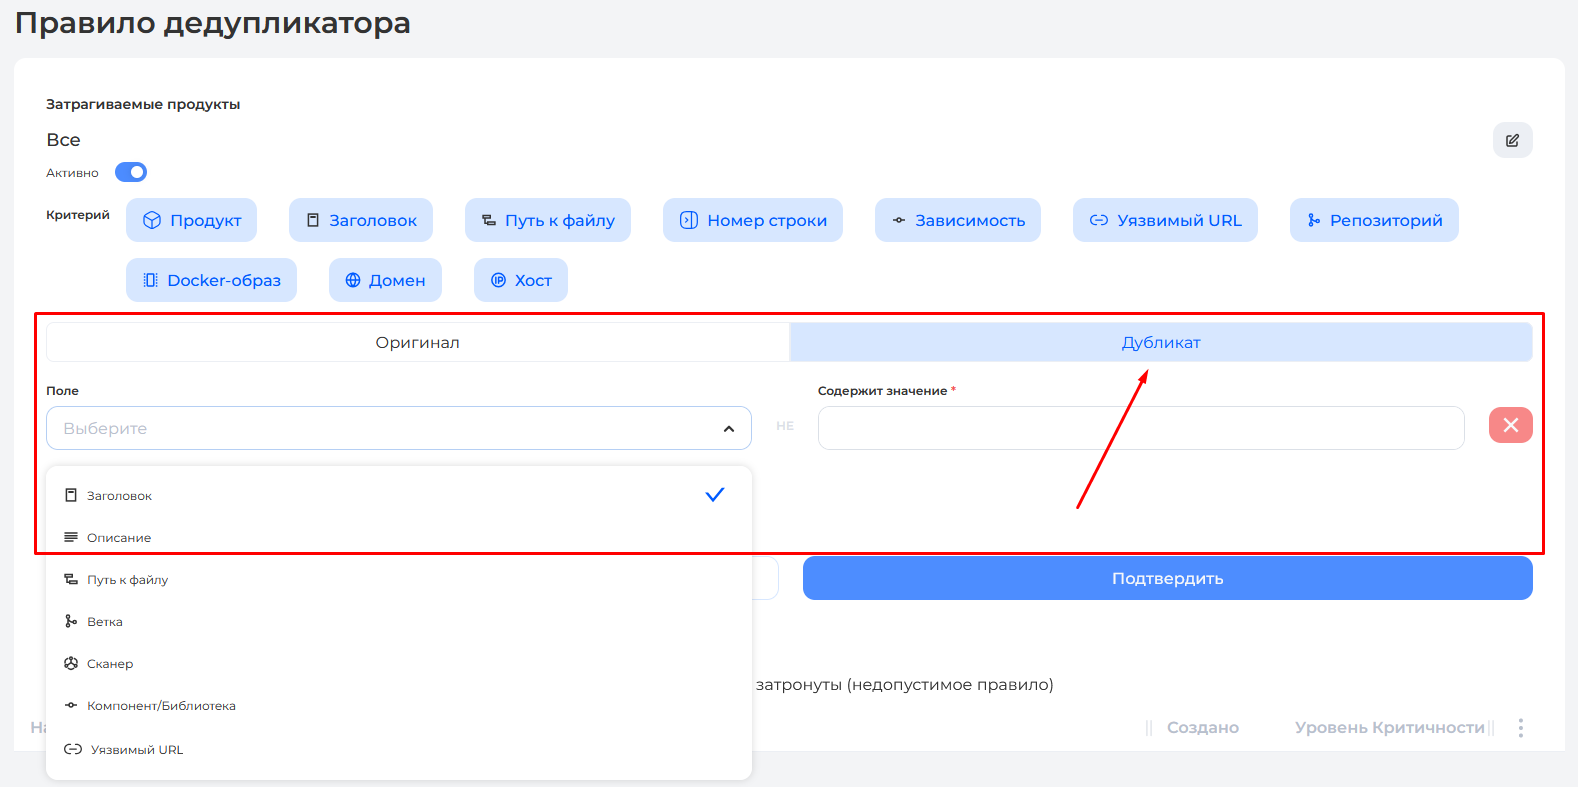This screenshot has width=1578, height=787.
Task: Toggle the Активно switch
Action: coord(131,172)
